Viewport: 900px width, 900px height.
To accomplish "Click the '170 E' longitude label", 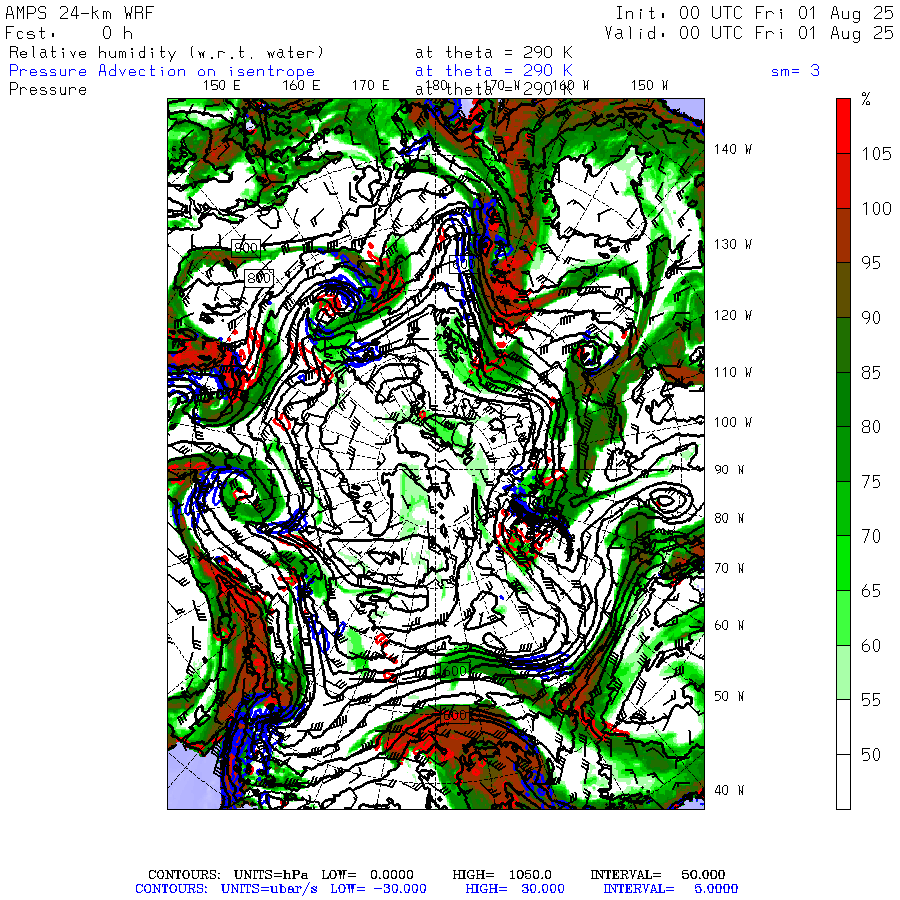I will (371, 86).
